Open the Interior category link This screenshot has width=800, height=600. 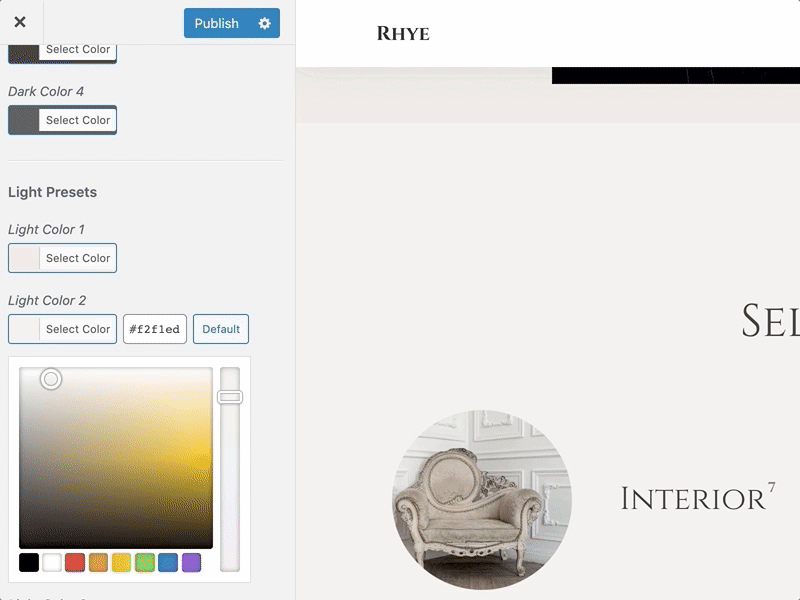[x=692, y=498]
